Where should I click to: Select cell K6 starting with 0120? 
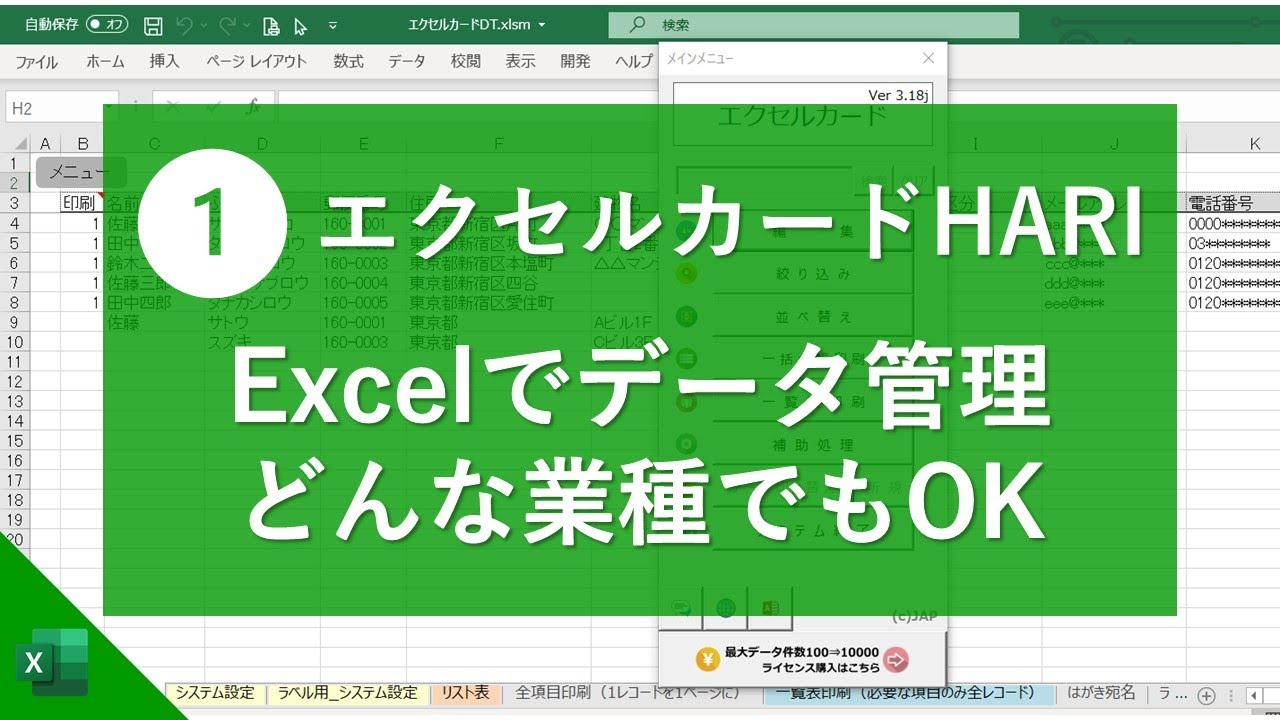click(x=1233, y=263)
